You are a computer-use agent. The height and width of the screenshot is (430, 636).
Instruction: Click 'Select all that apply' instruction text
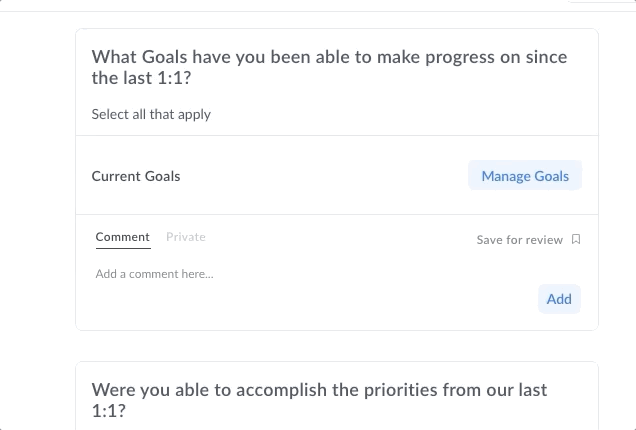tap(151, 114)
